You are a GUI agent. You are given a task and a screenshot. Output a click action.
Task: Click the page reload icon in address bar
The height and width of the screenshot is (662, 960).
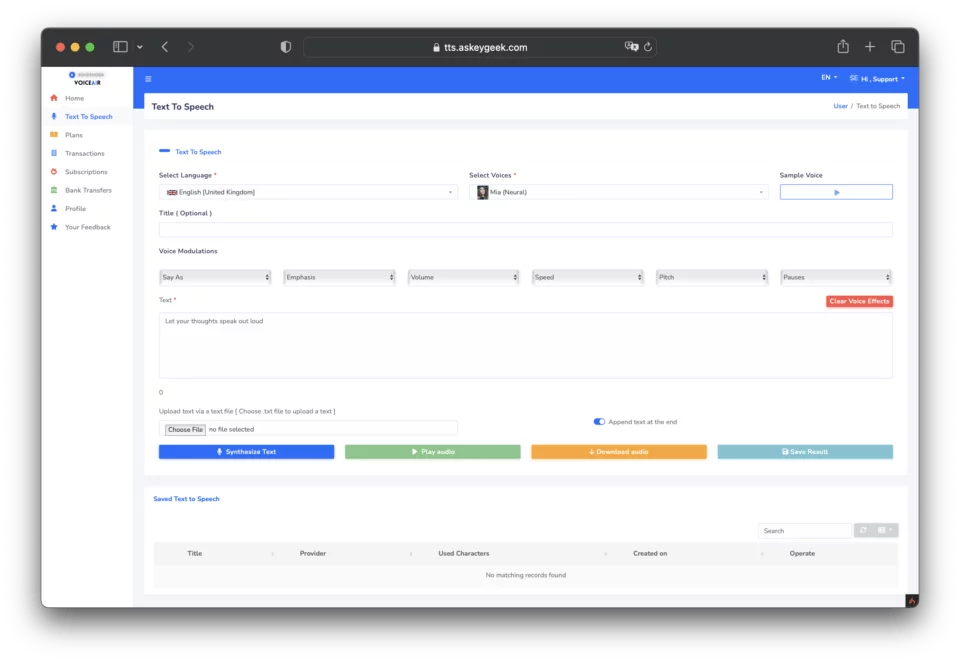[648, 47]
